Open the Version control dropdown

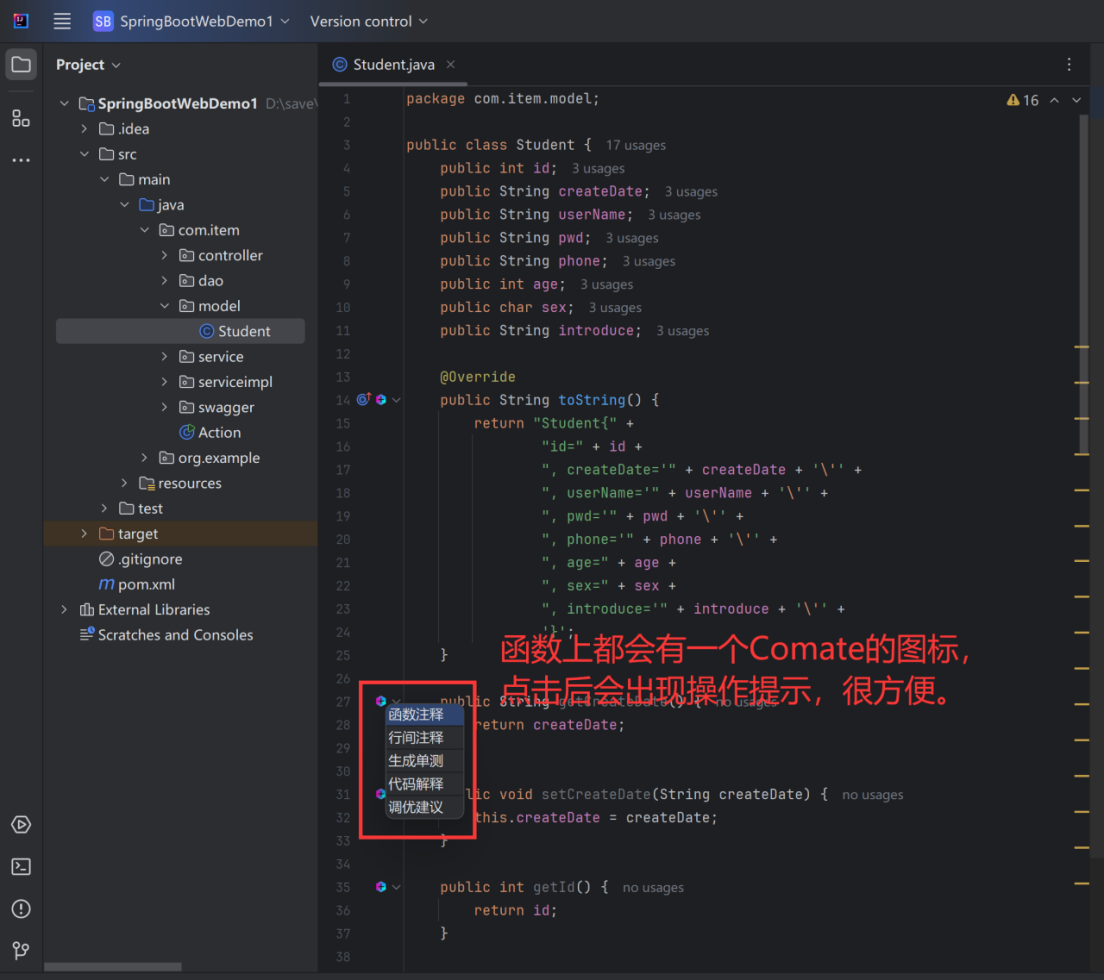click(x=368, y=21)
